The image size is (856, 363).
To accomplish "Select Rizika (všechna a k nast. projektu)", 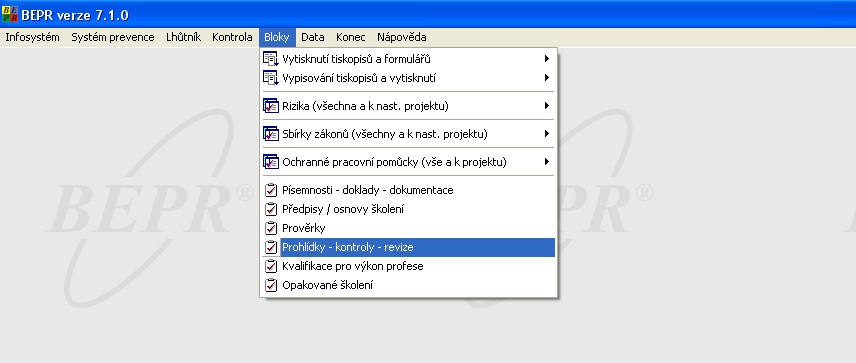I will point(408,106).
